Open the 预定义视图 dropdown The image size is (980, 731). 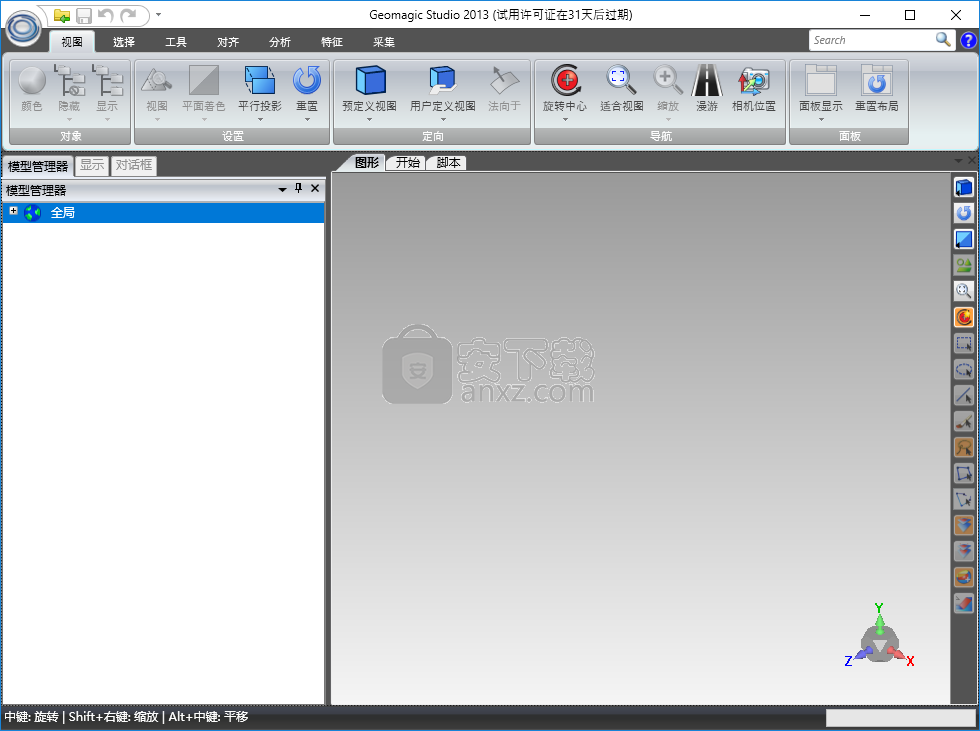coord(369,119)
